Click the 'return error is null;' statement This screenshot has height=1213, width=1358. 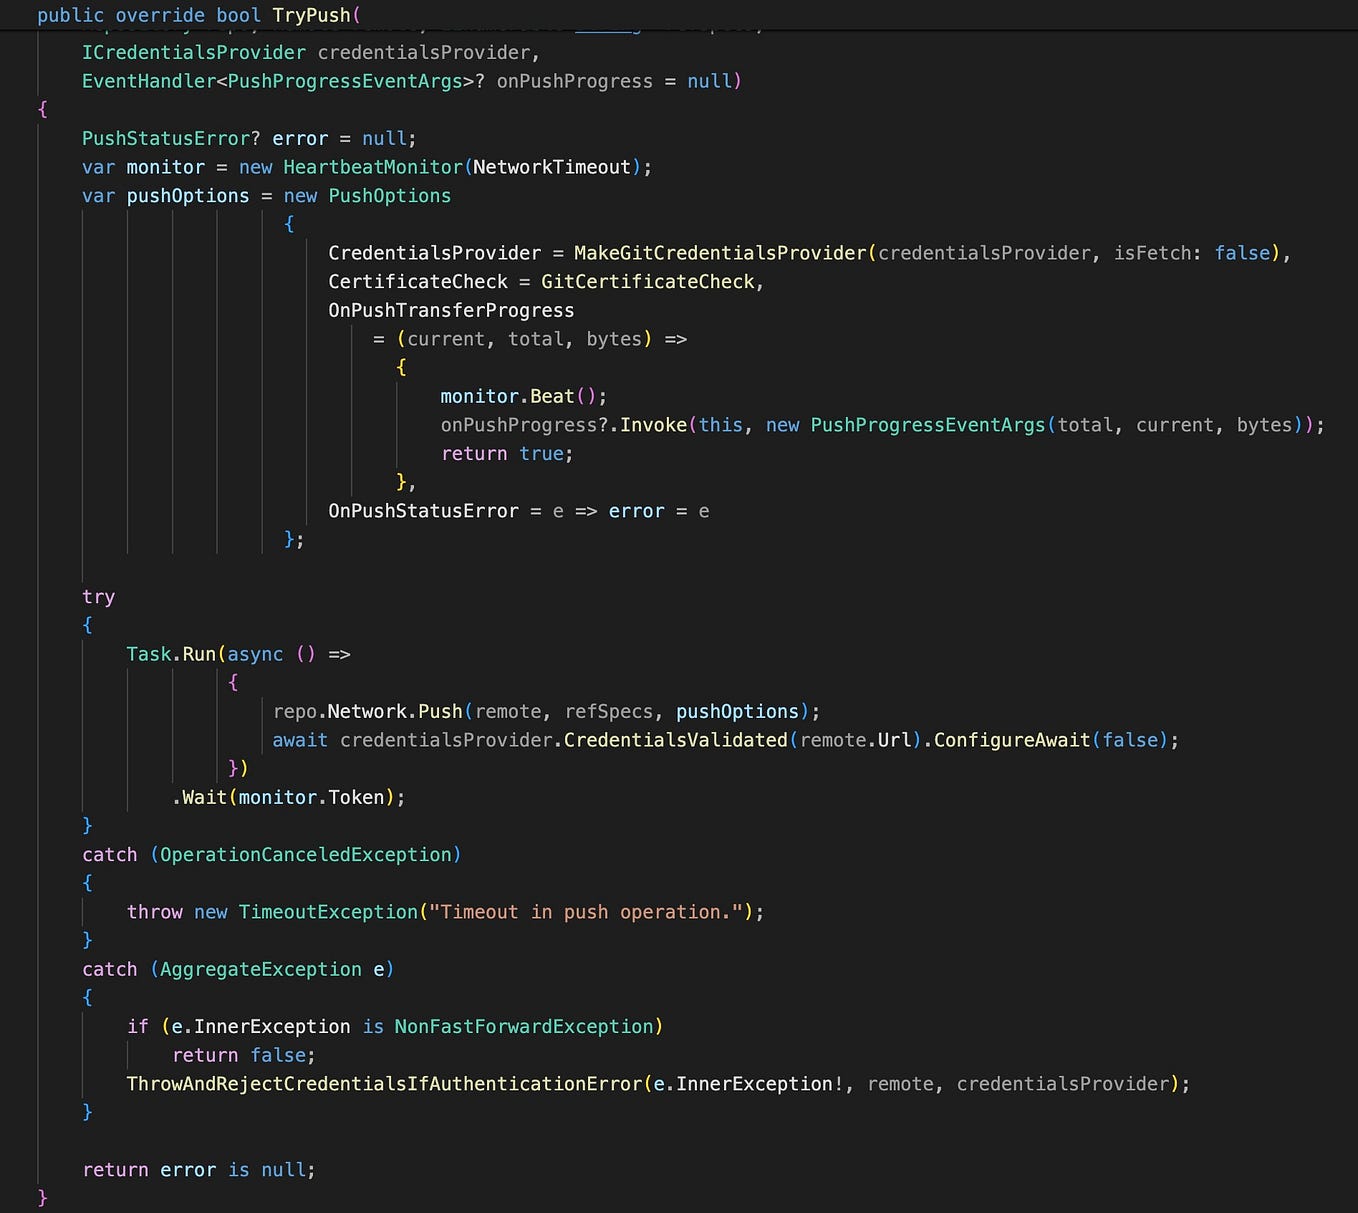[x=199, y=1170]
